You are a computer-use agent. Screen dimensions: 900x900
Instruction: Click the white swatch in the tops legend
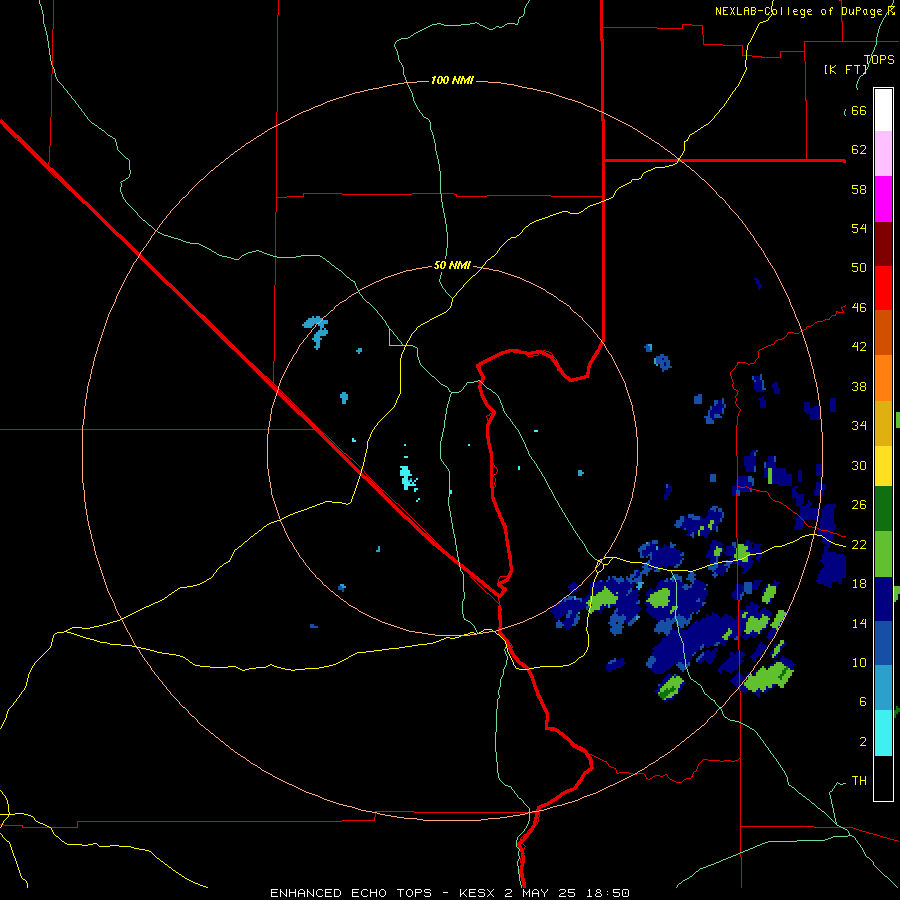[x=883, y=110]
